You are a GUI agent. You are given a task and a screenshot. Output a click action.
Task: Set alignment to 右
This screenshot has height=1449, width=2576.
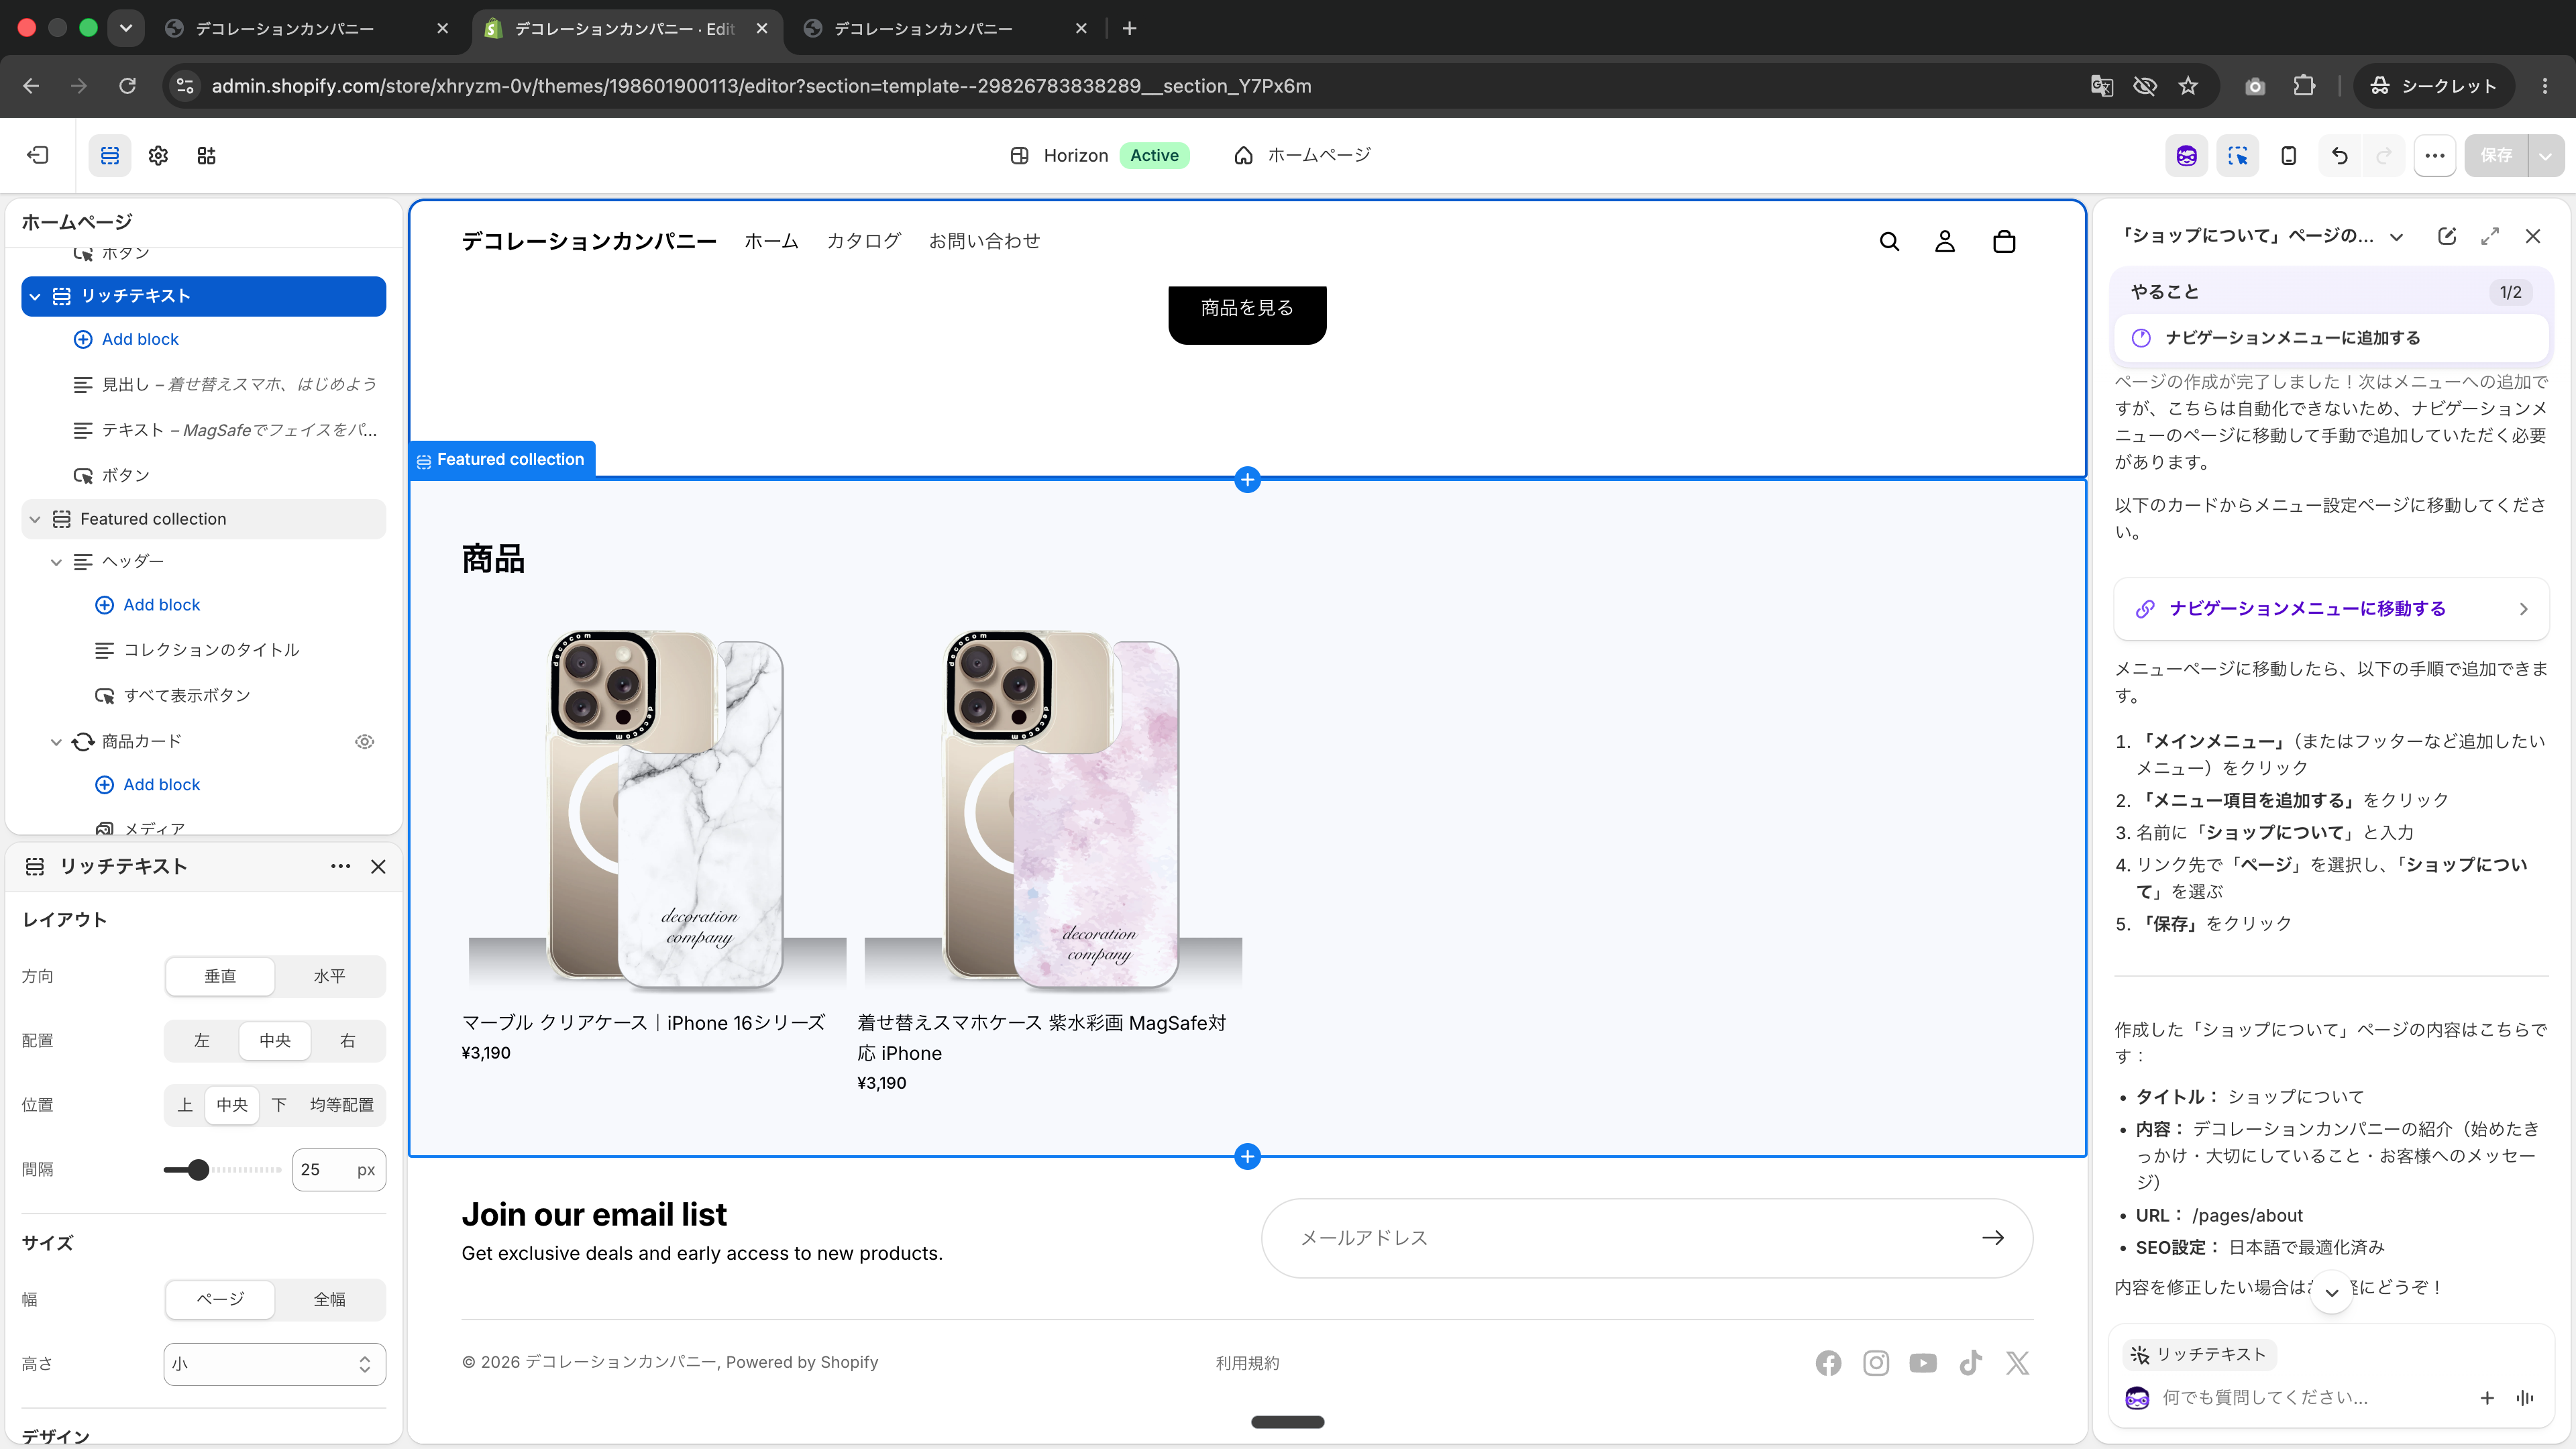pos(348,1040)
